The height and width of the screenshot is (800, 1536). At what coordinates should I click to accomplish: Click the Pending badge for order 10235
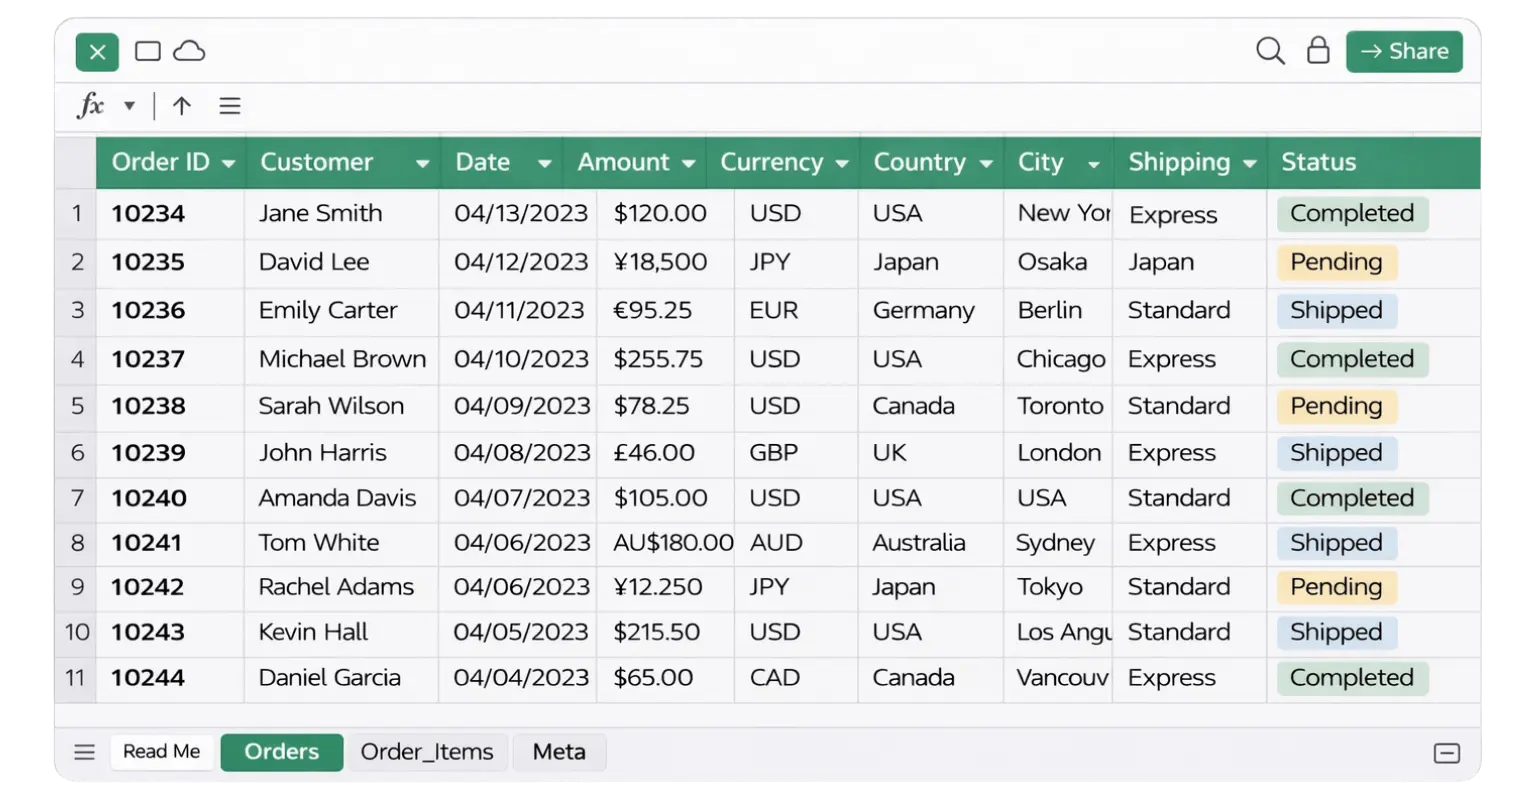[1336, 262]
